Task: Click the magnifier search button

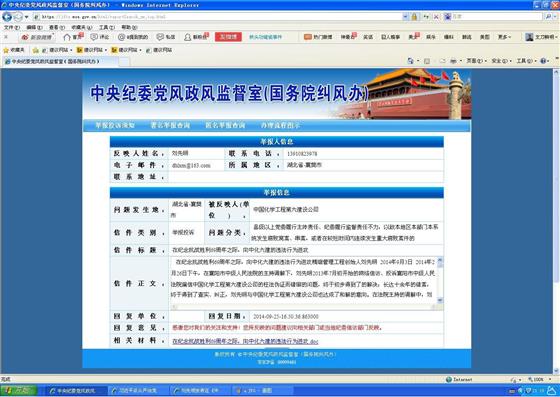Action: (x=548, y=16)
